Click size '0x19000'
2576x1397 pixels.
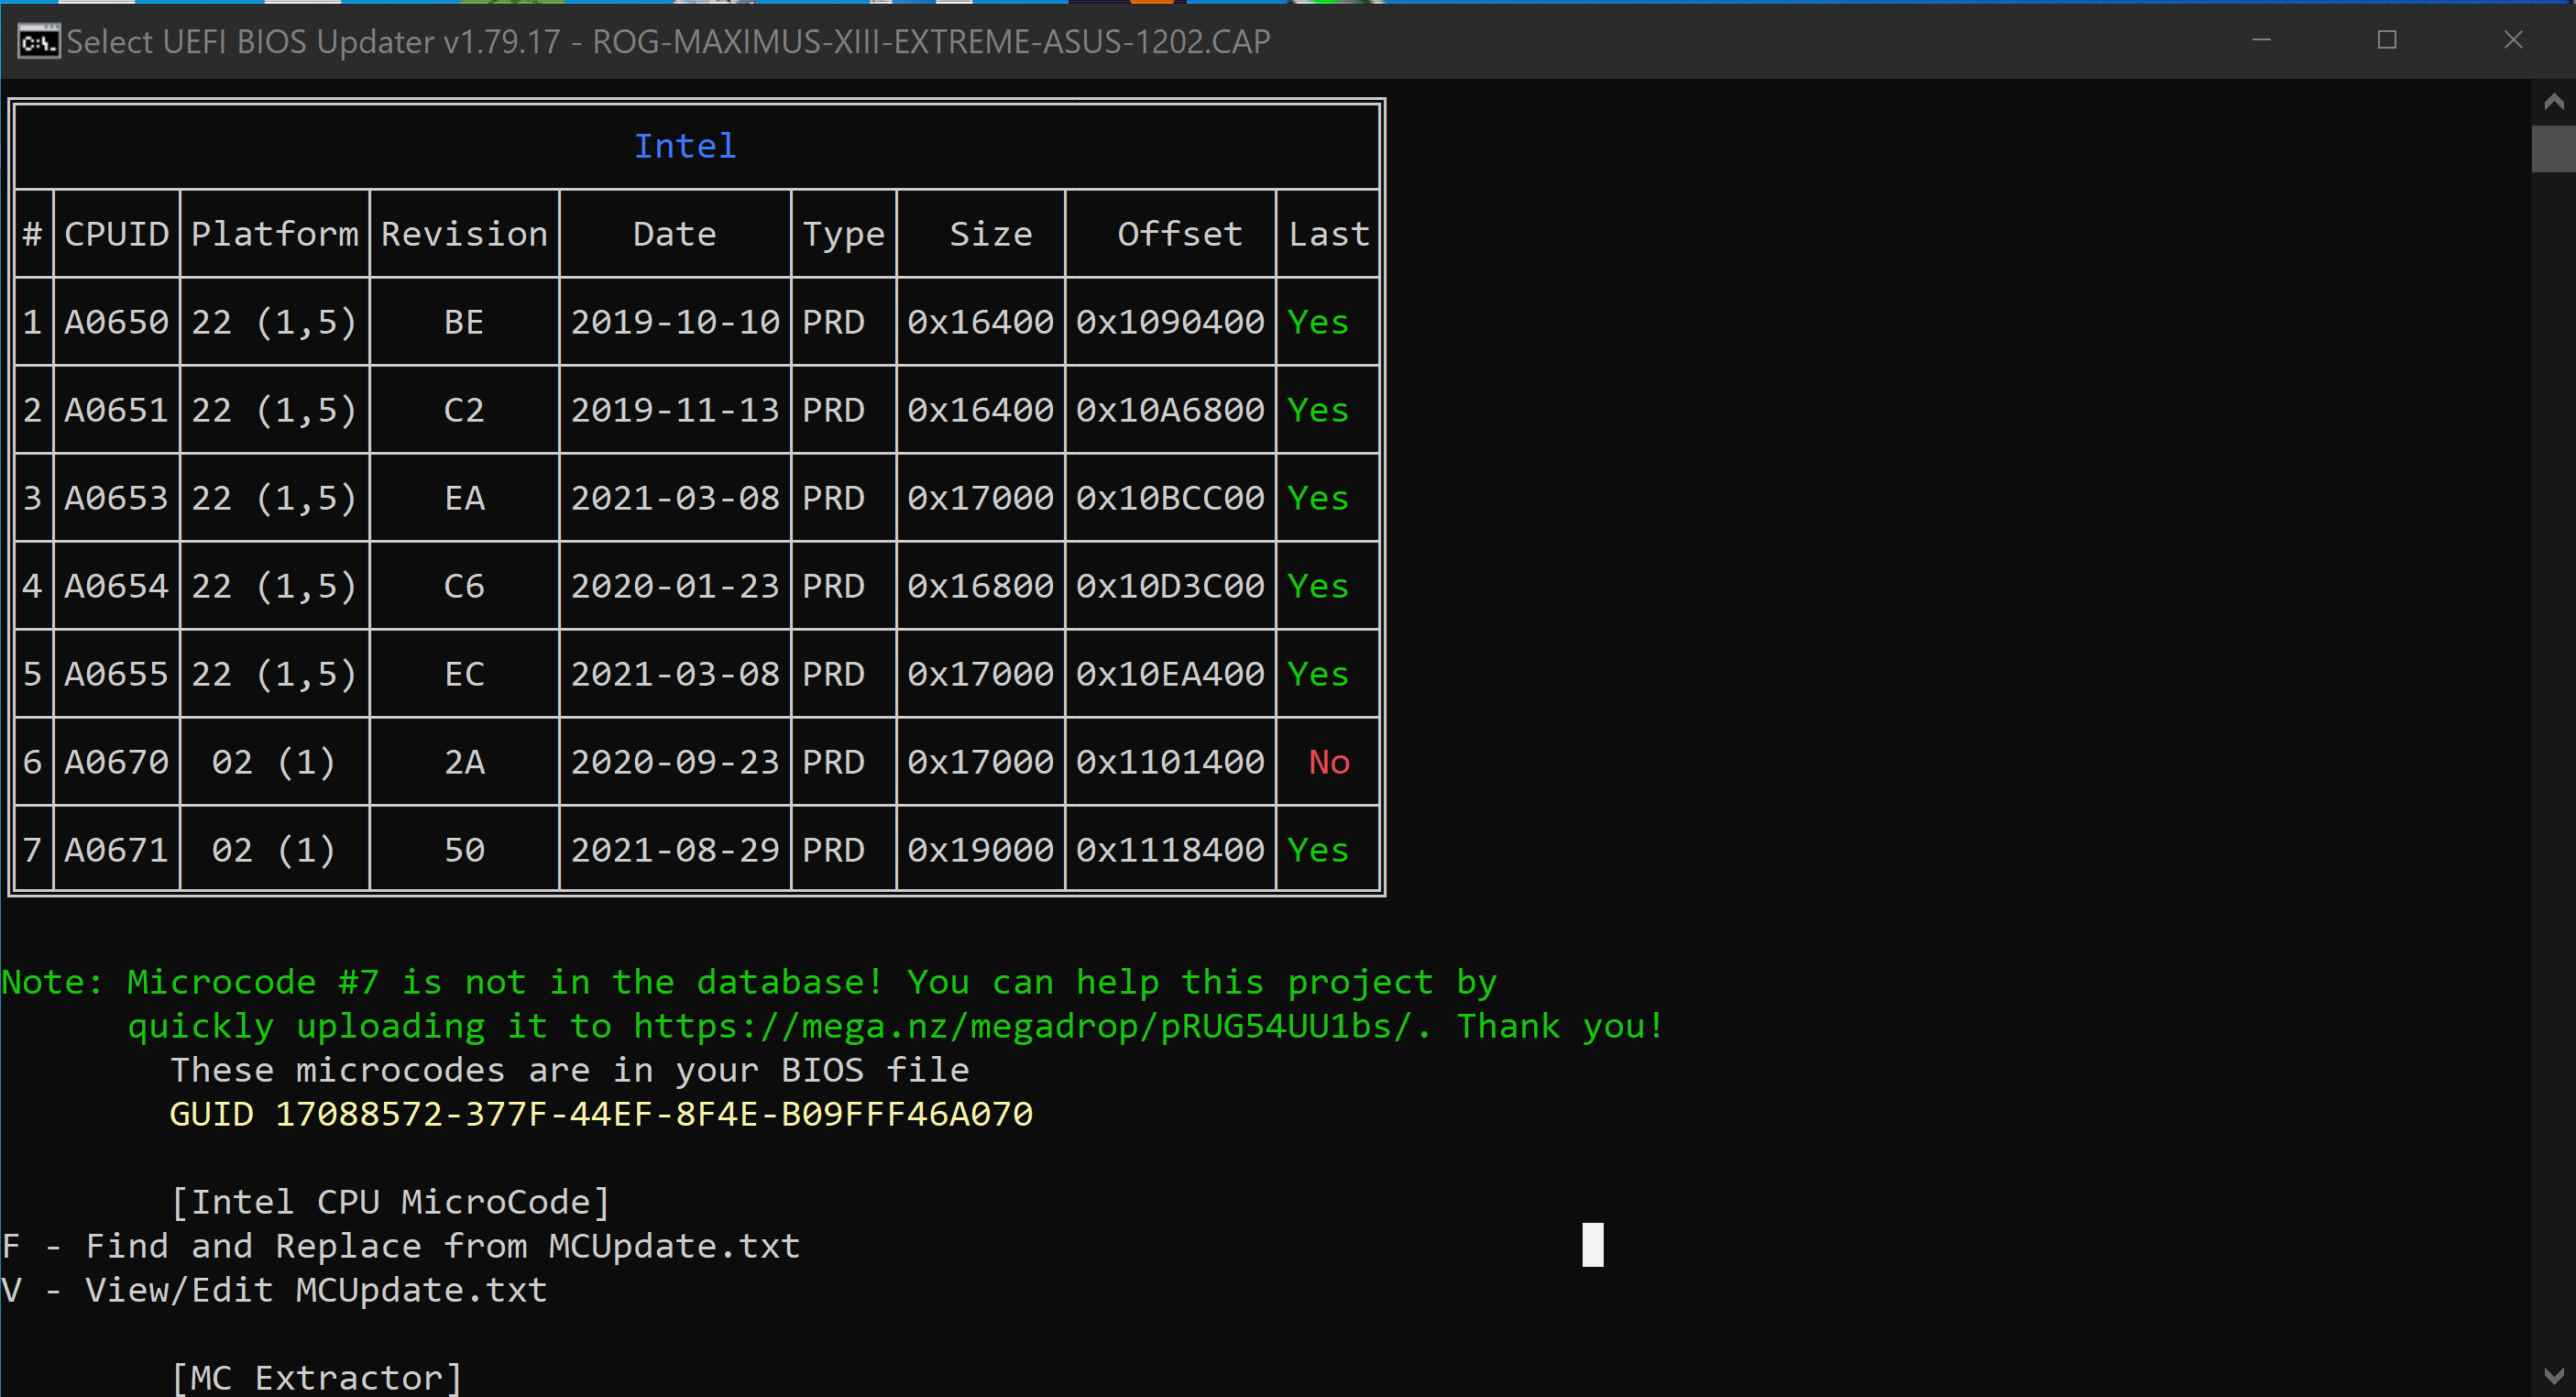click(981, 850)
